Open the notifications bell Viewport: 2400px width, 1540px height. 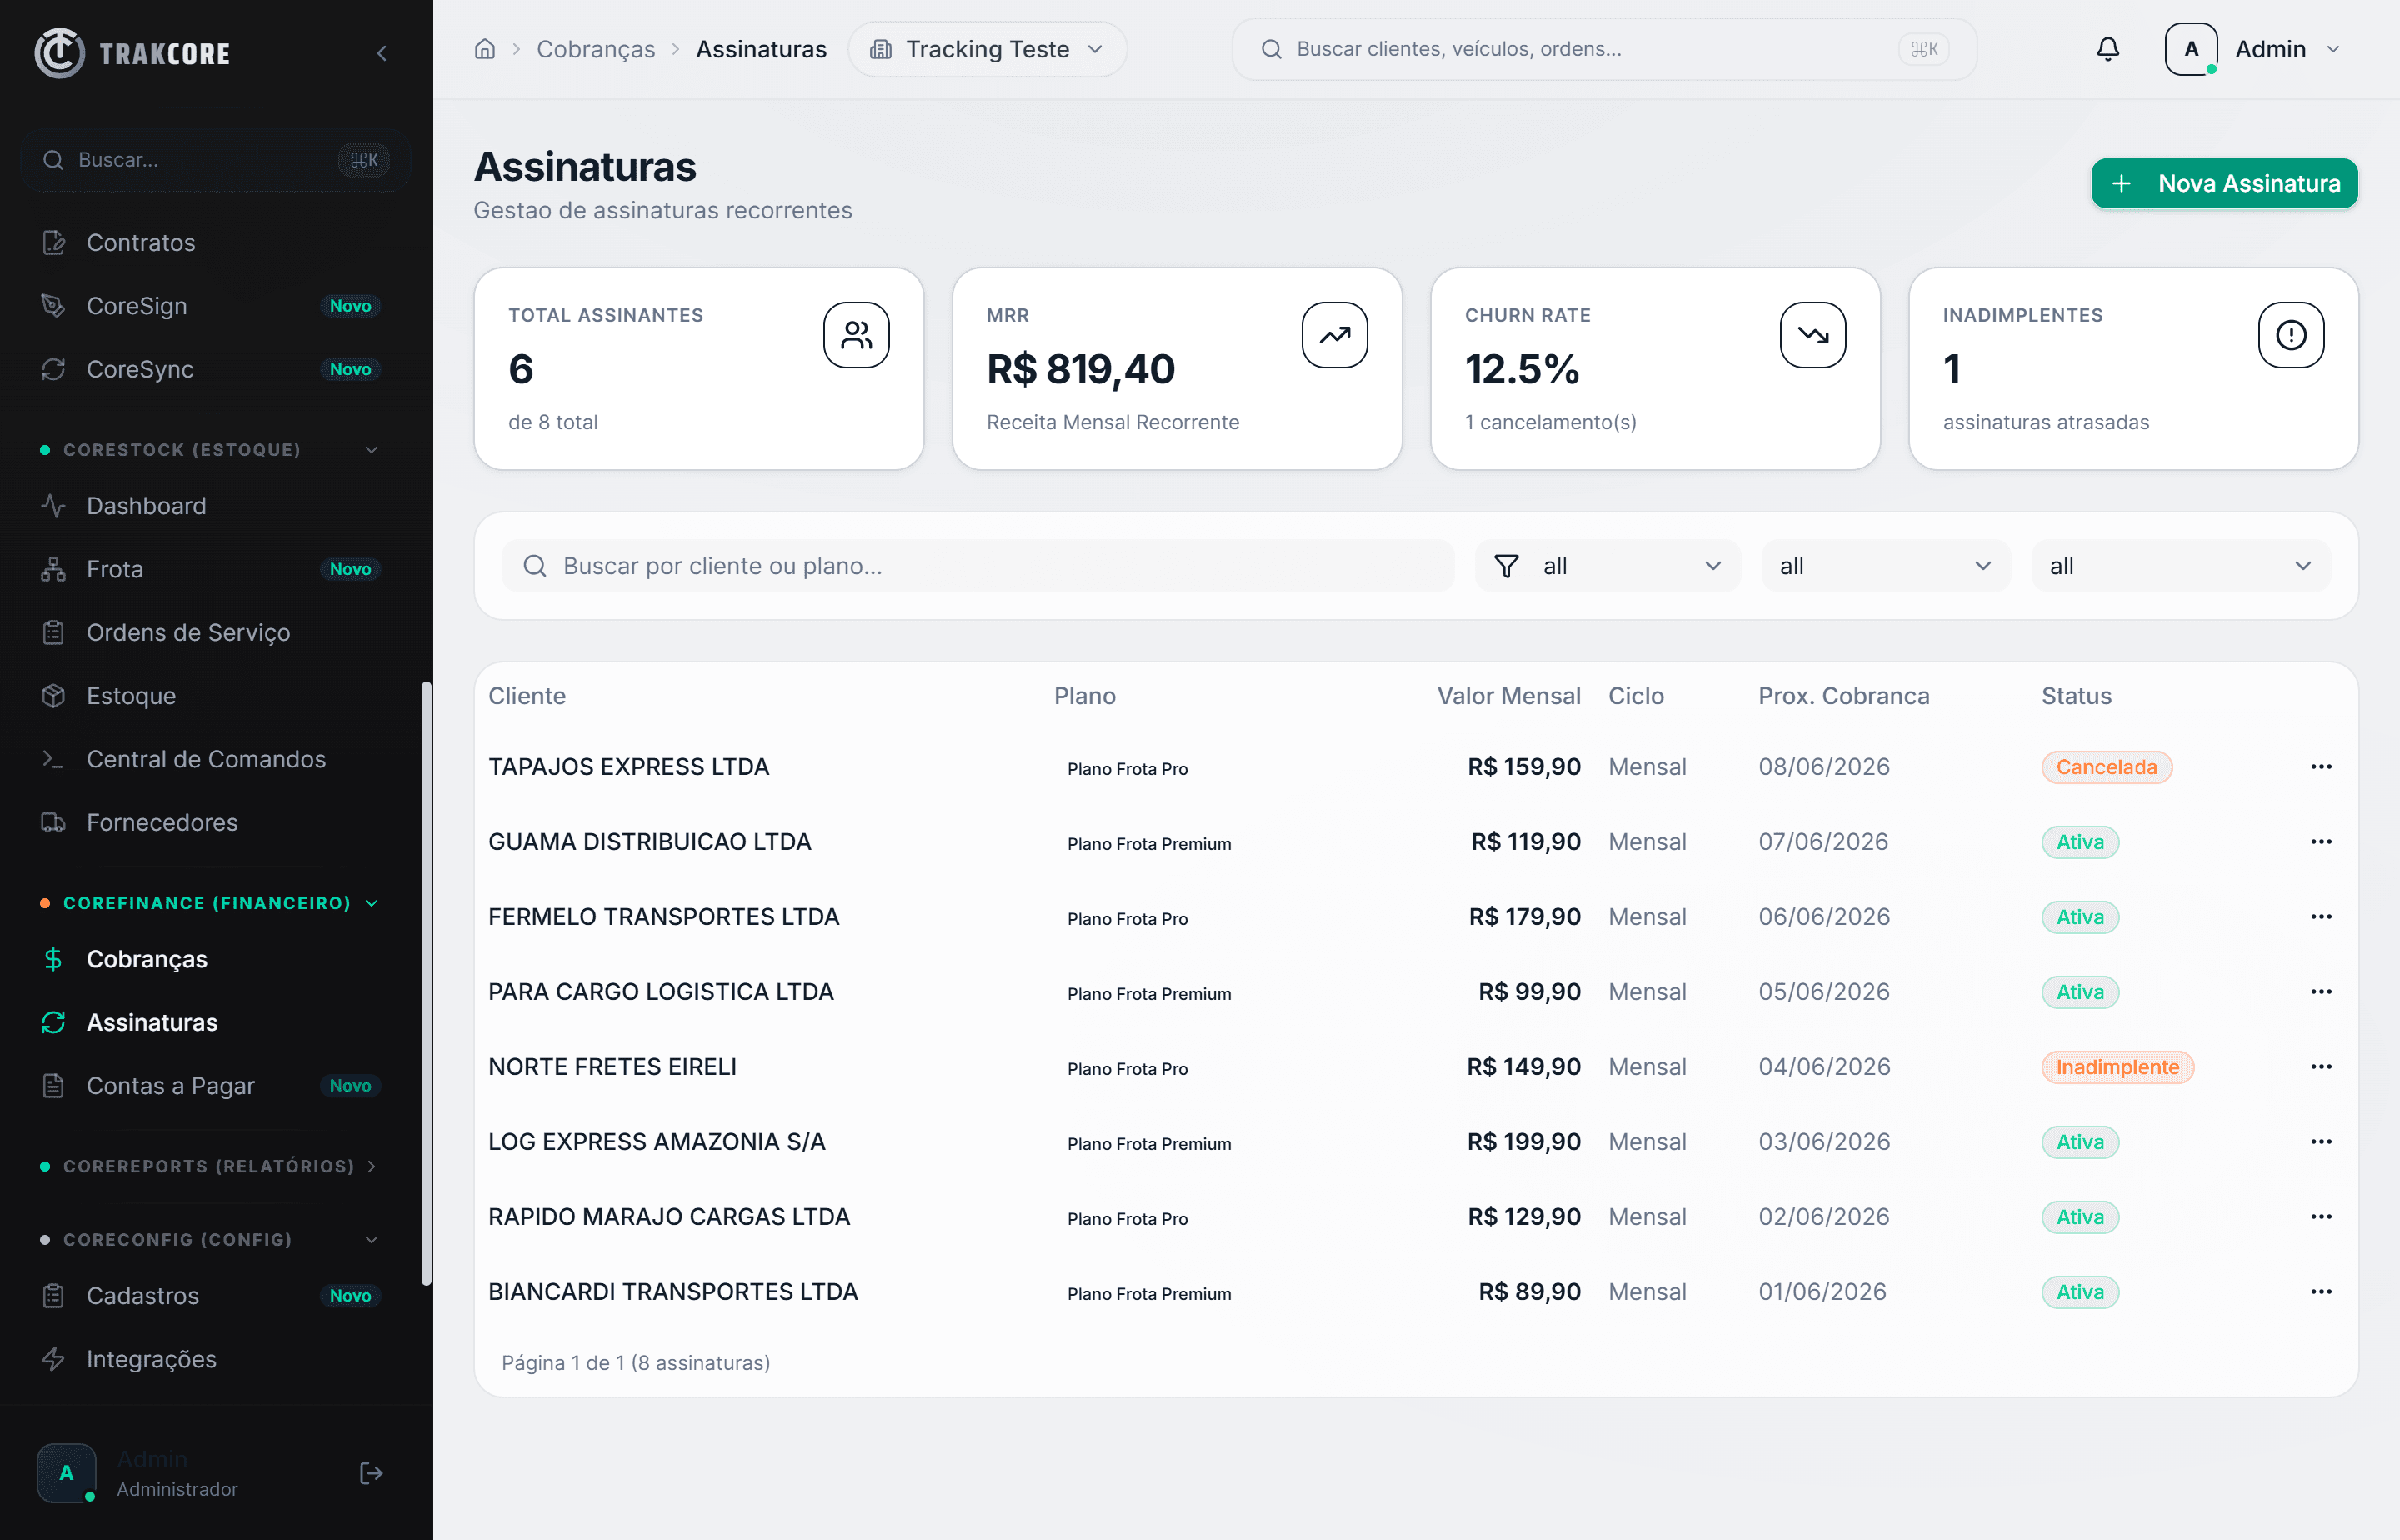tap(2108, 49)
